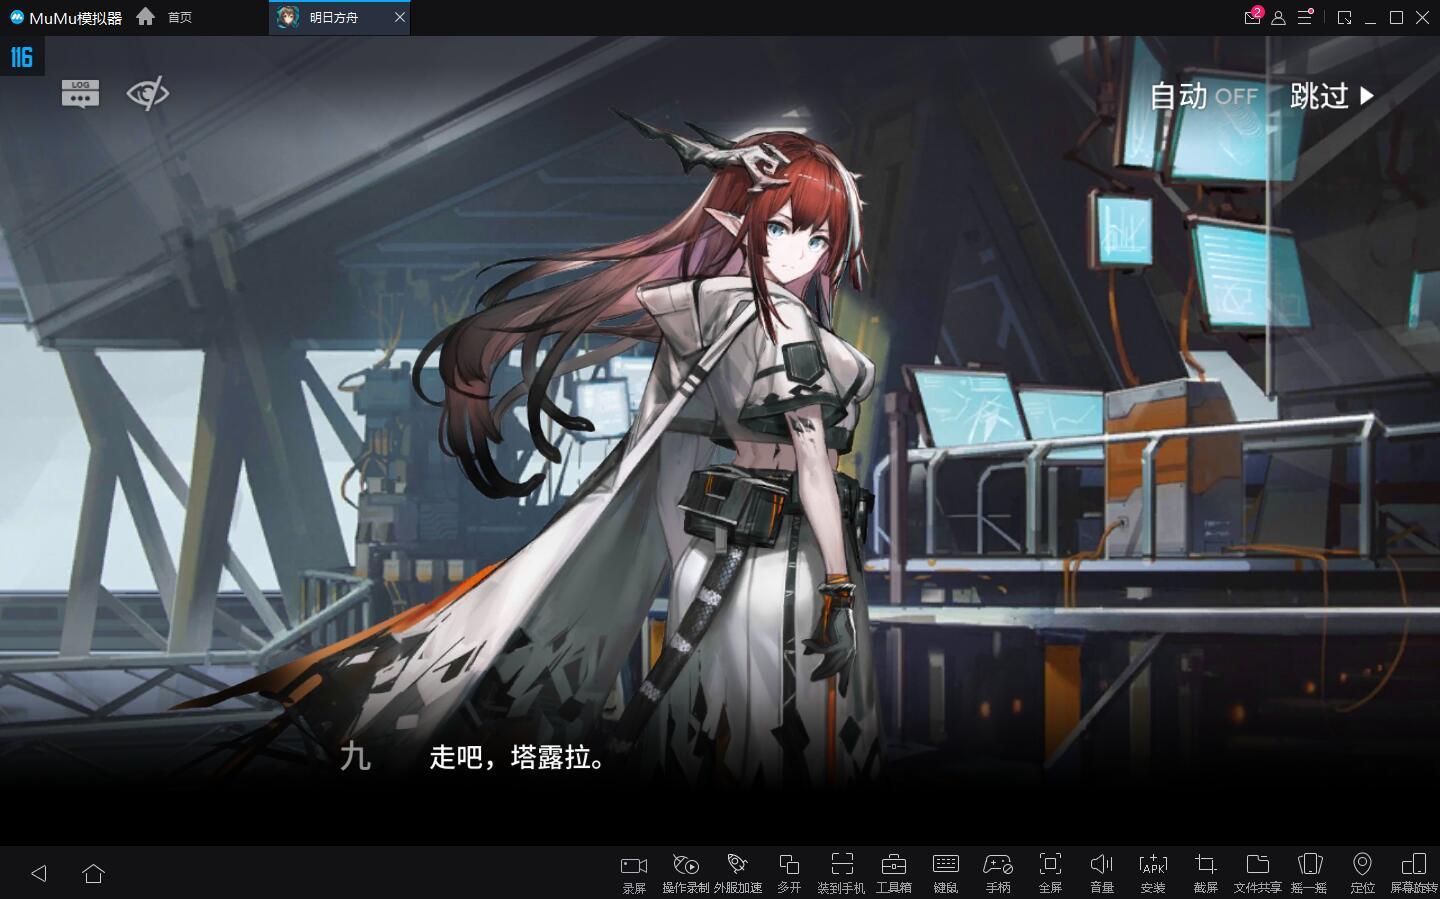Screen dimensions: 1440x899
Task: Go to the Android home screen
Action: 94,873
